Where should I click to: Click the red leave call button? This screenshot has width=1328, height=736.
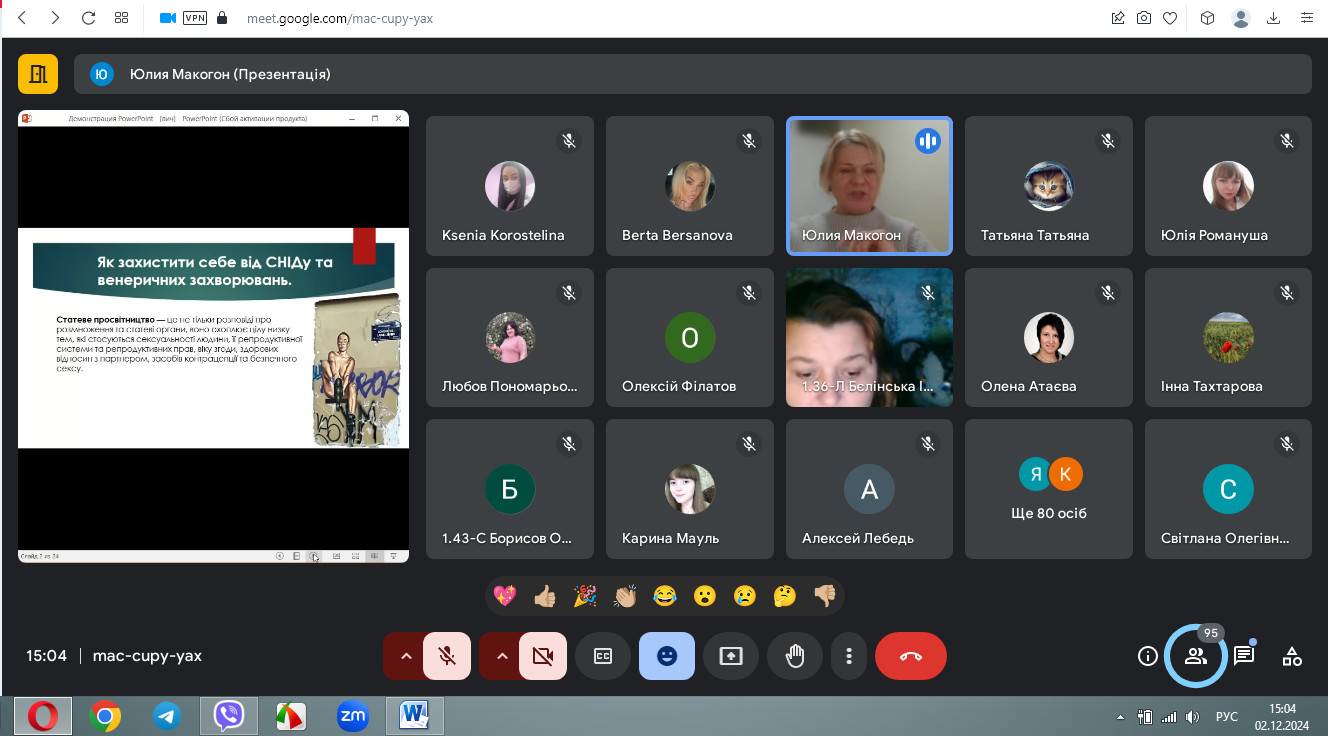[910, 656]
